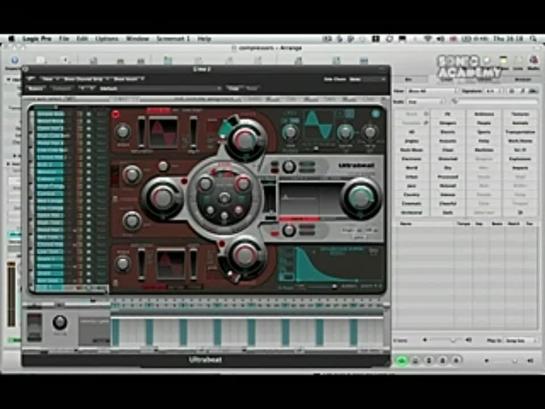Click the Ultrabeat pattern selector display
The width and height of the screenshot is (545, 409).
pyautogui.click(x=94, y=332)
